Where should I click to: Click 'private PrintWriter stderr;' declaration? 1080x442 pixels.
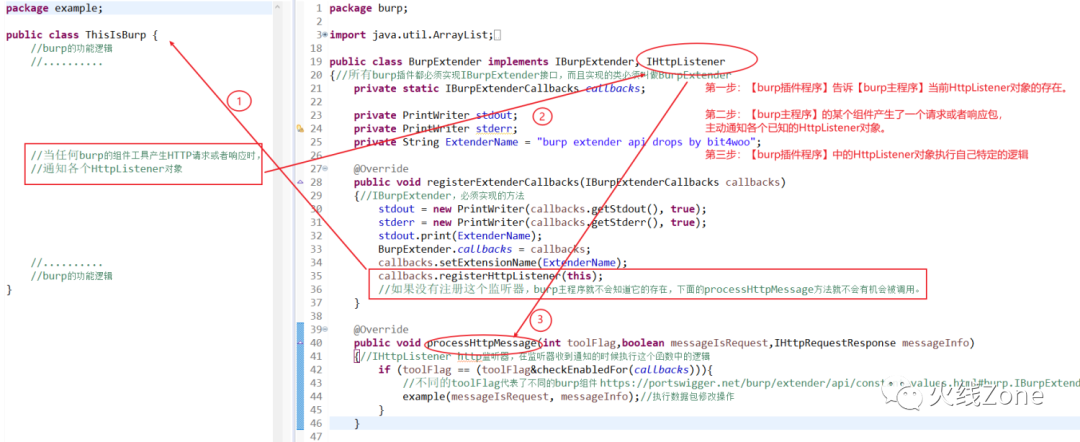(x=435, y=129)
